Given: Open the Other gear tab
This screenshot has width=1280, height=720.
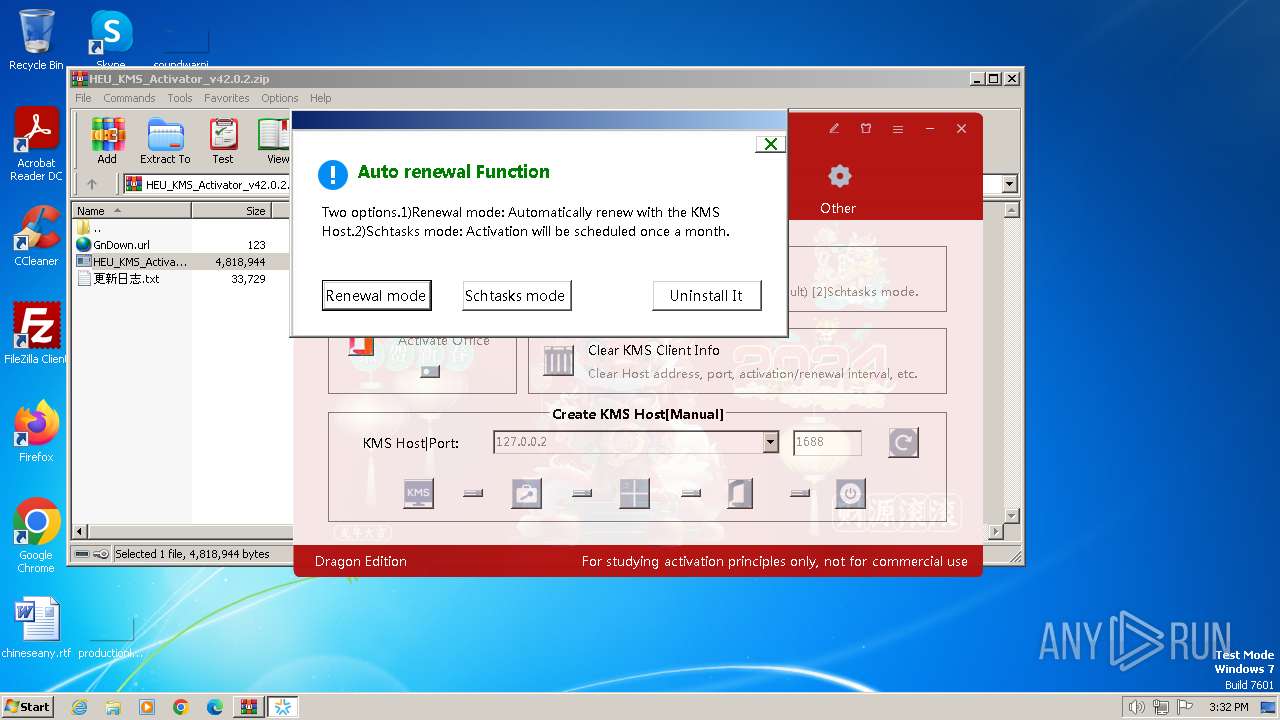Looking at the screenshot, I should tap(838, 189).
